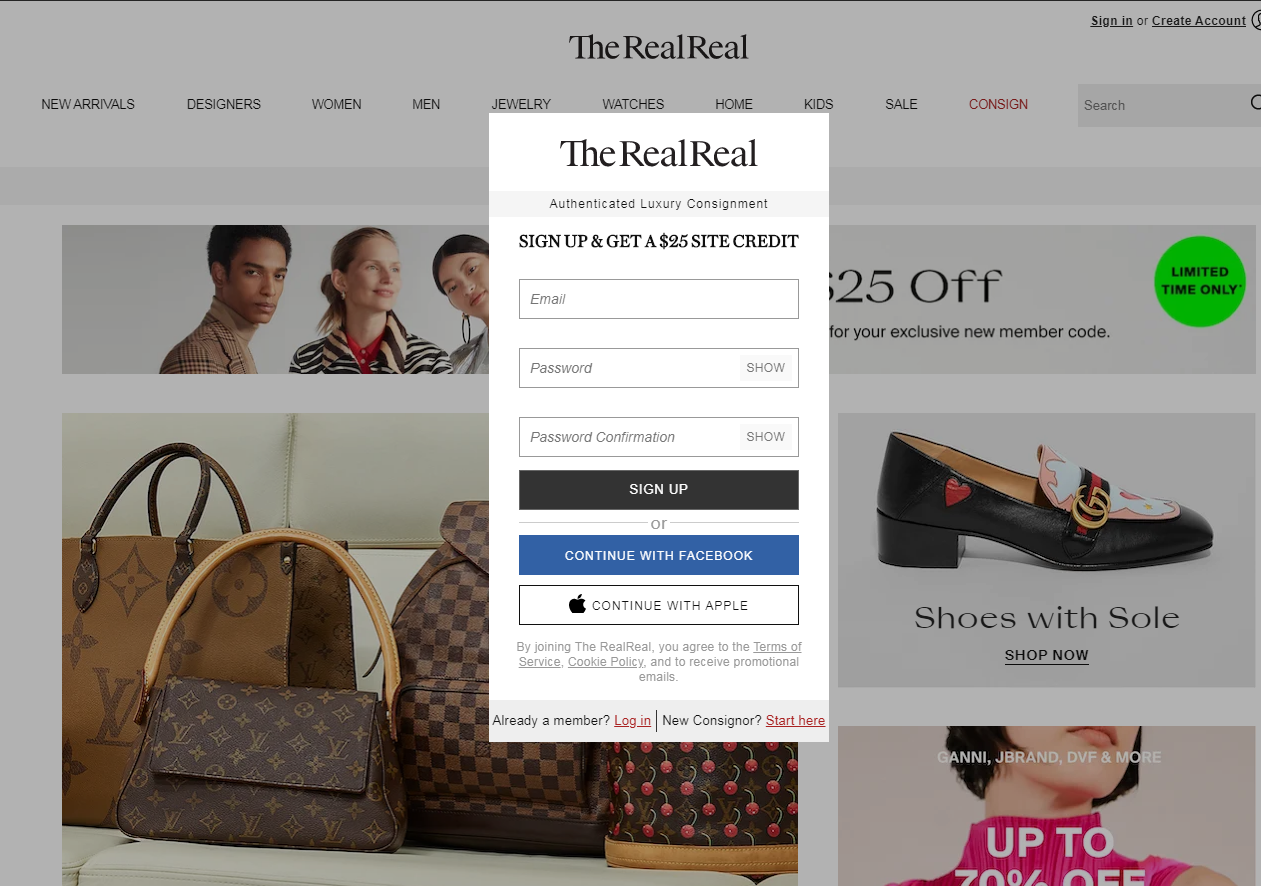
Task: Click the Log in link
Action: click(632, 721)
